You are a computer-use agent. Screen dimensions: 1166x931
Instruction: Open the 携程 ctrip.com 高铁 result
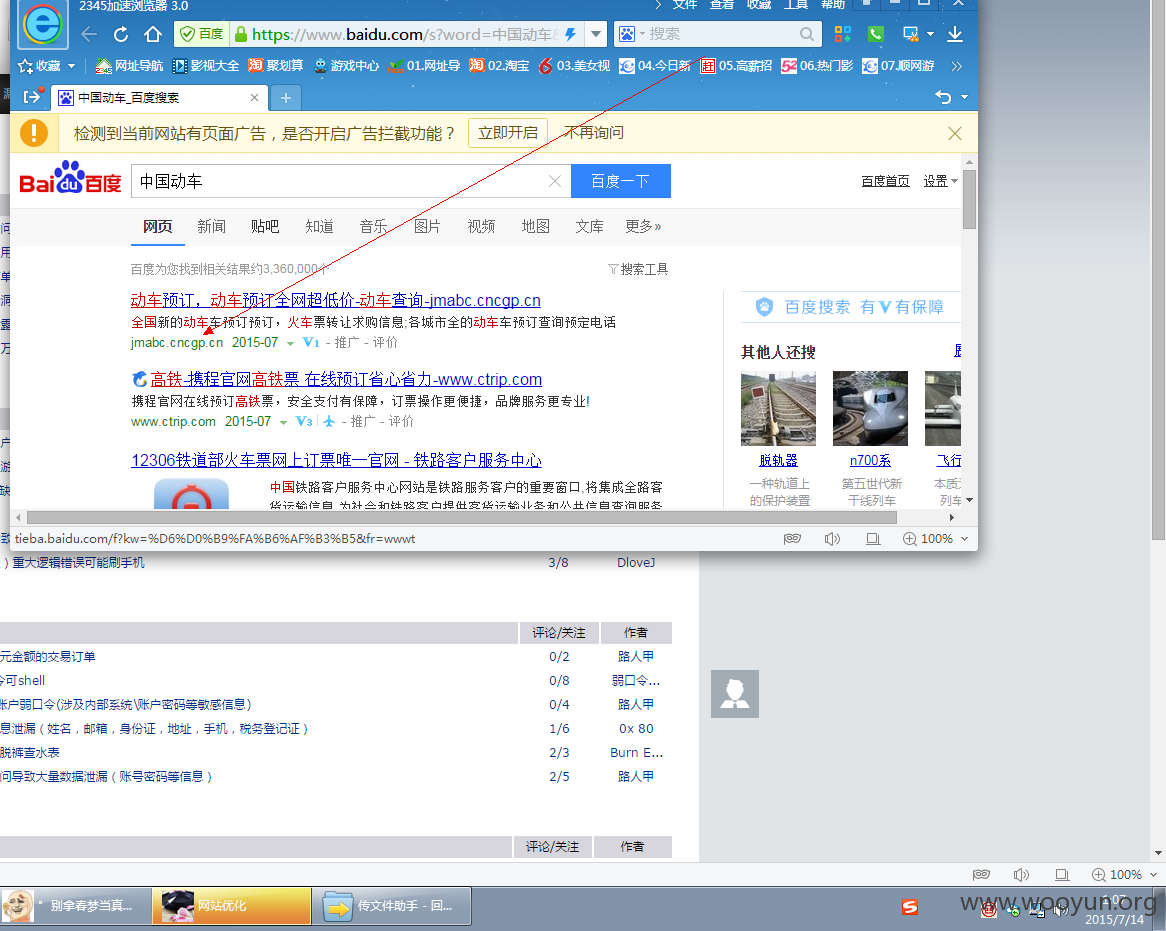[346, 379]
